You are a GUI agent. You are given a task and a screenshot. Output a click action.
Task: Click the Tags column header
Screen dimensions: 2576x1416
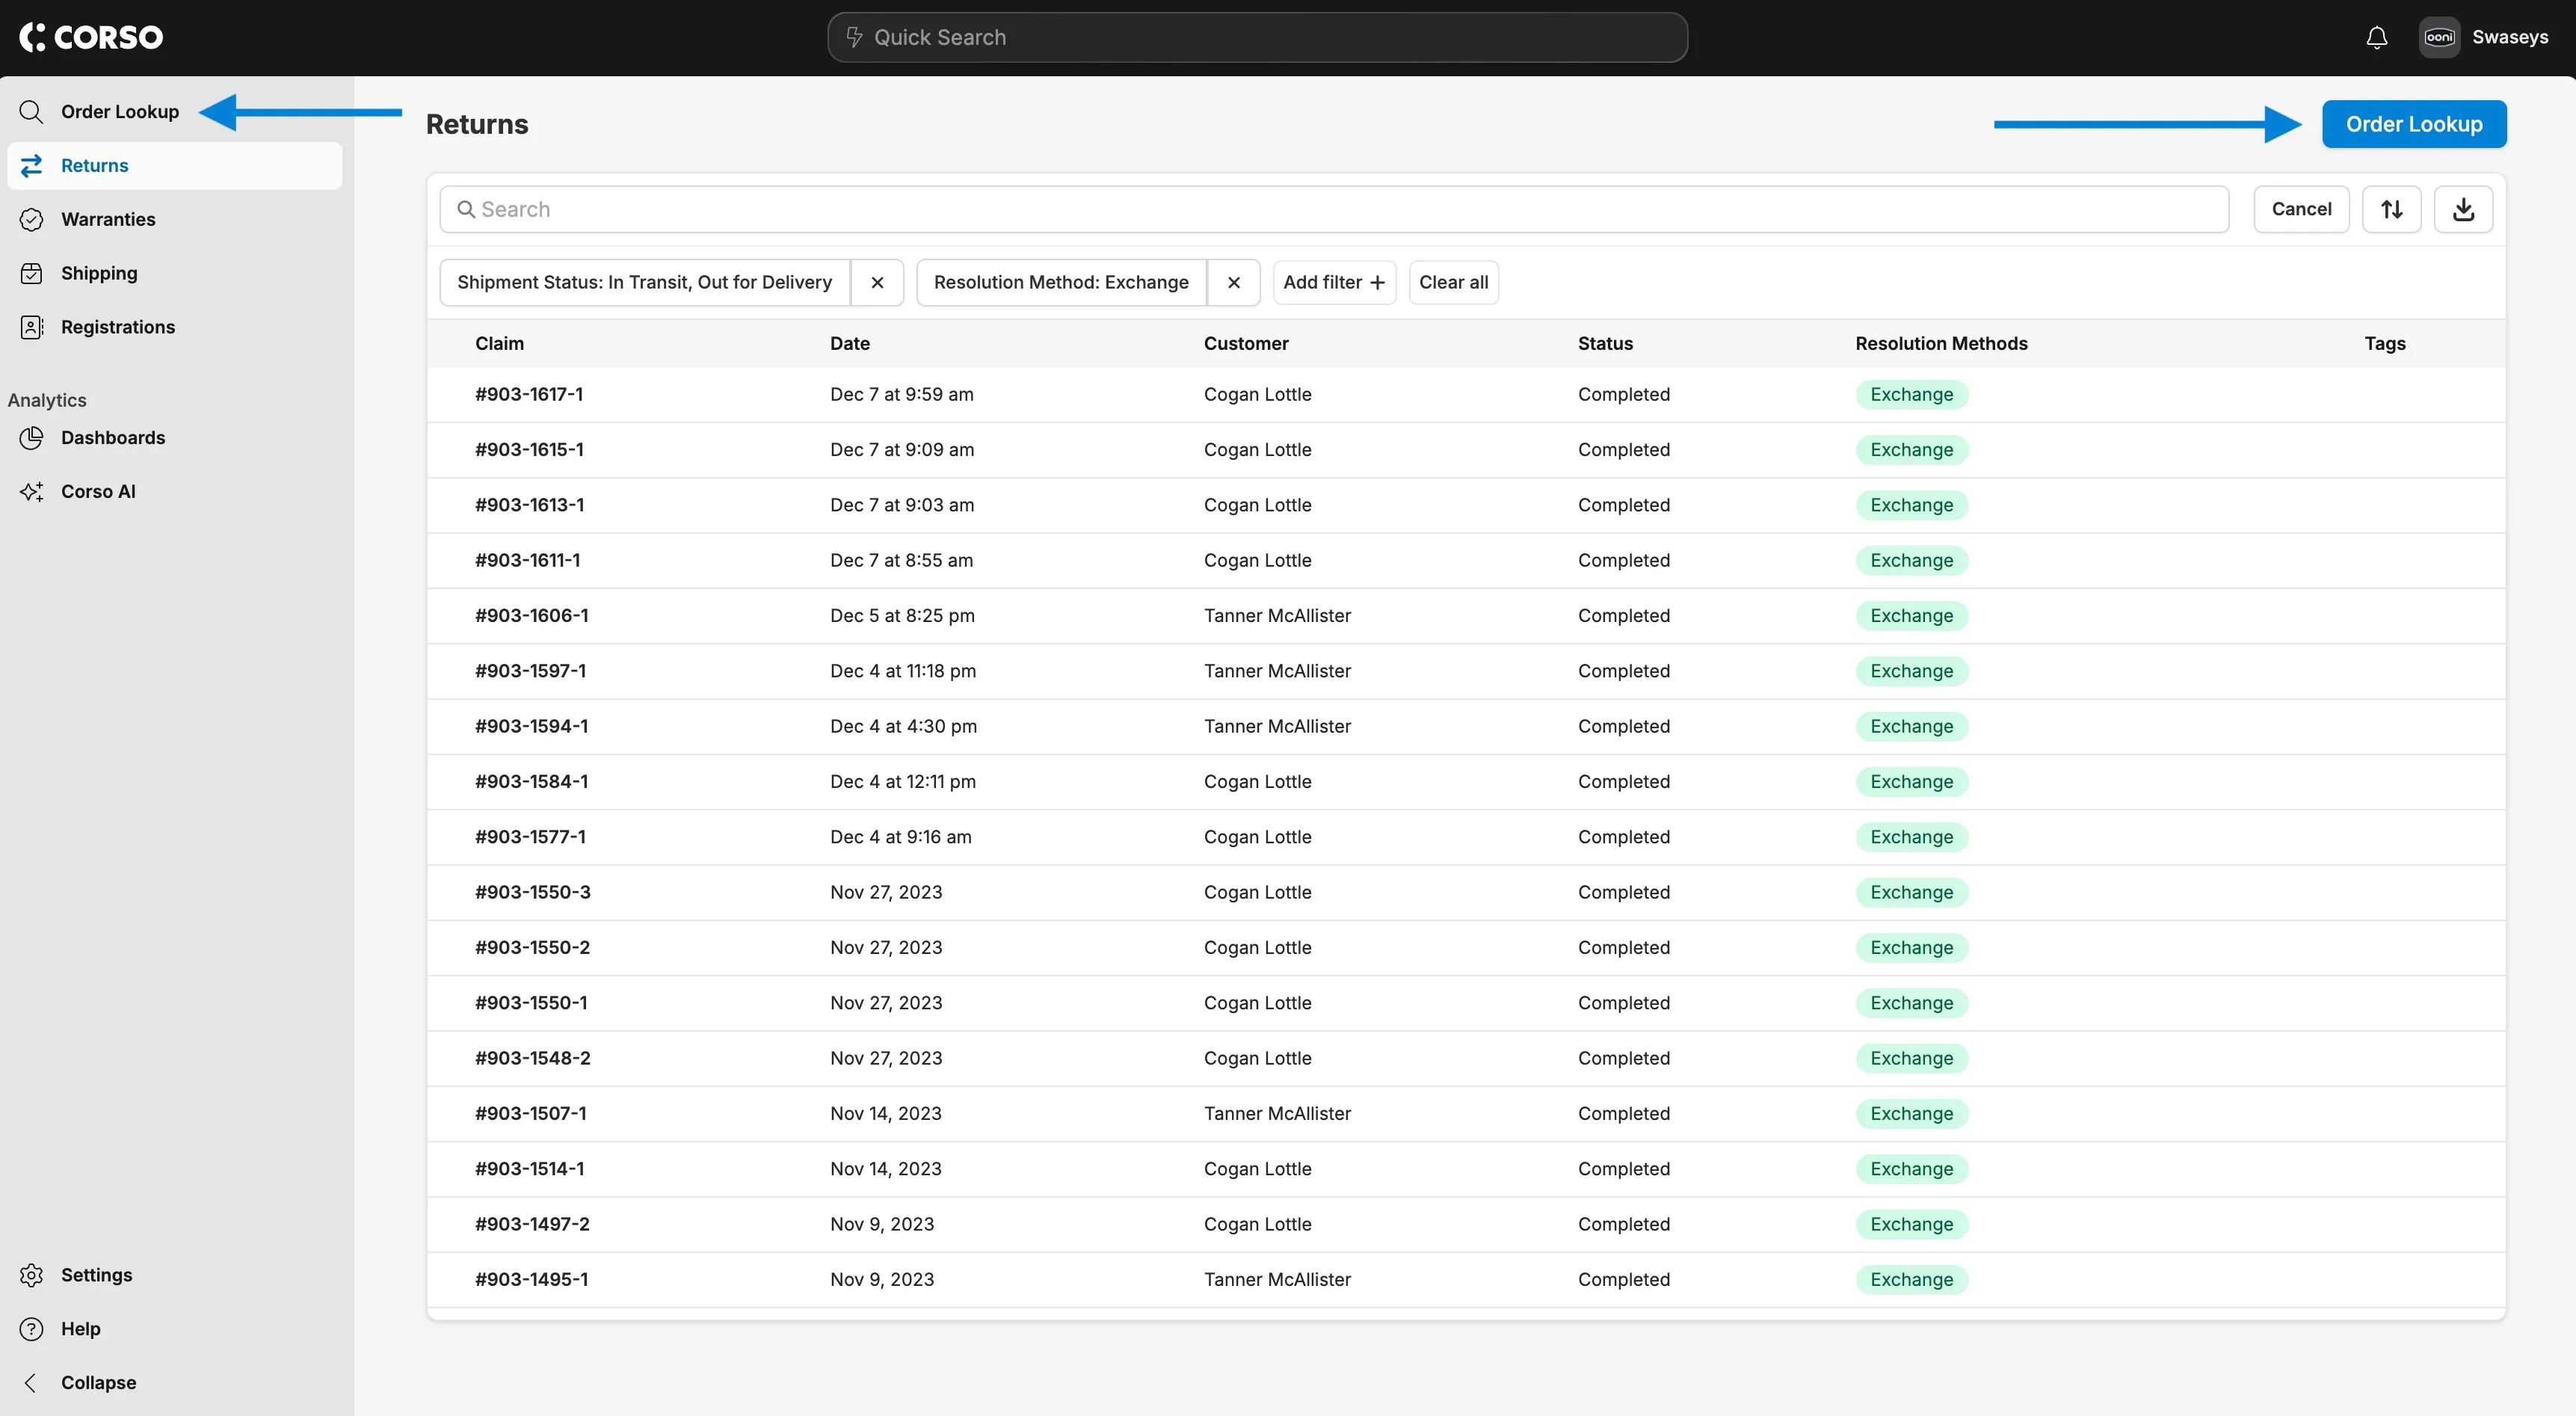[x=2385, y=343]
